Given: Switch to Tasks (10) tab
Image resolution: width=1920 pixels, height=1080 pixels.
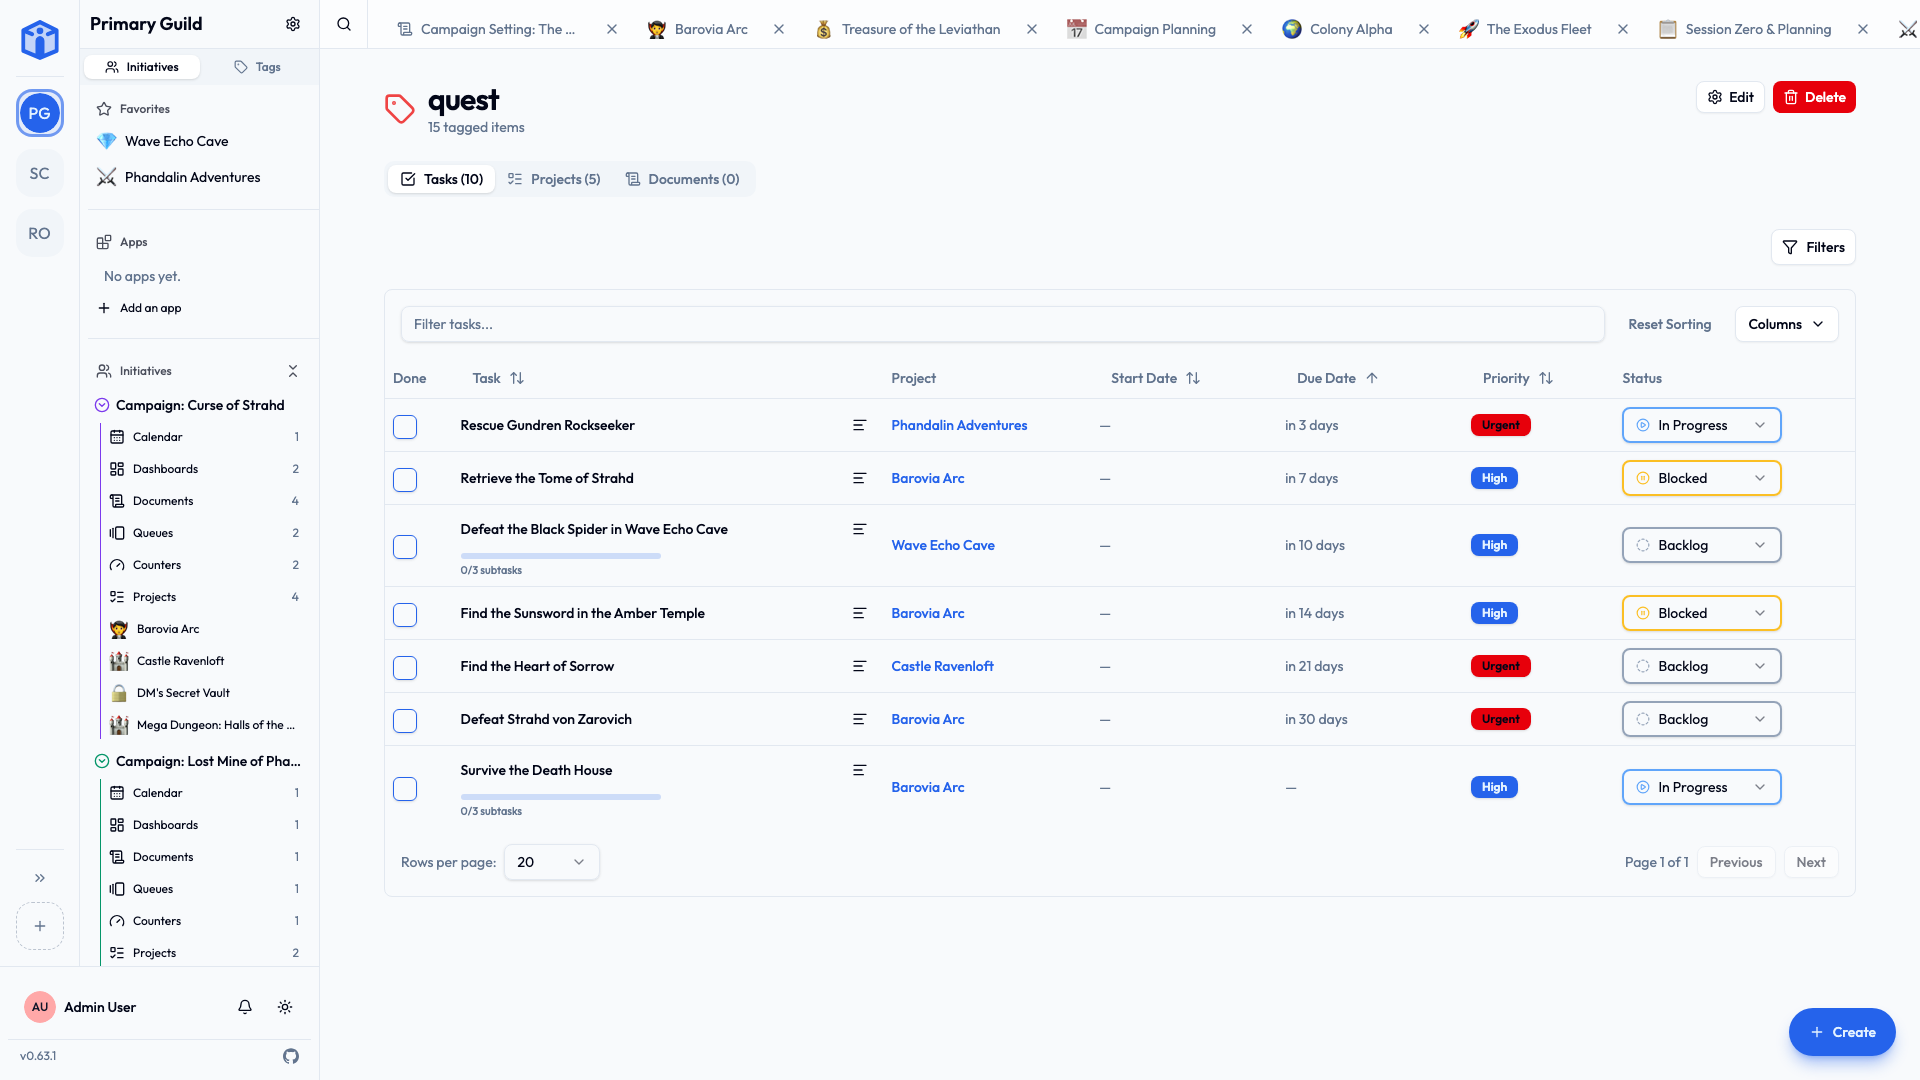Looking at the screenshot, I should [442, 179].
